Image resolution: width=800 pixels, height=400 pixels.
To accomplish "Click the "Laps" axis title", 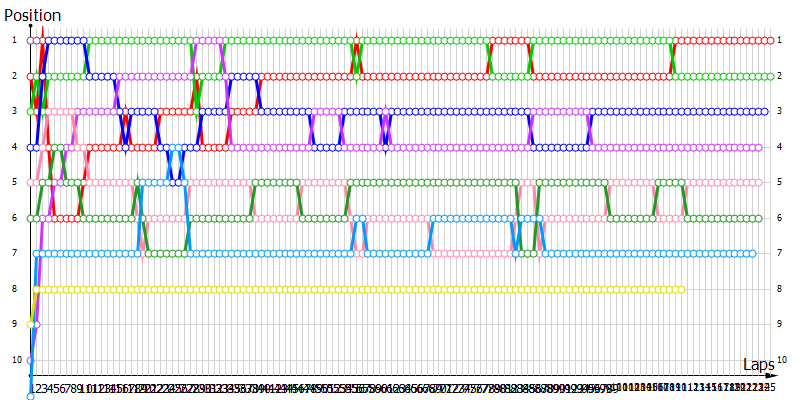I will (x=759, y=365).
